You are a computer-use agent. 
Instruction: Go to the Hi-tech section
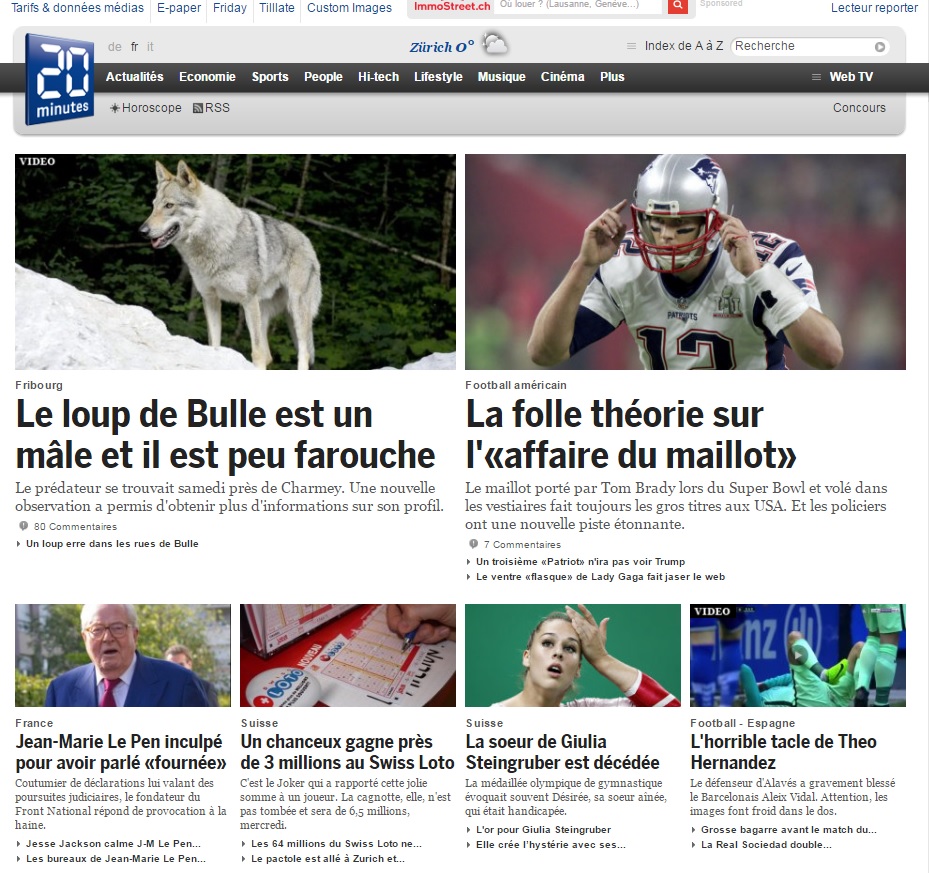[378, 76]
